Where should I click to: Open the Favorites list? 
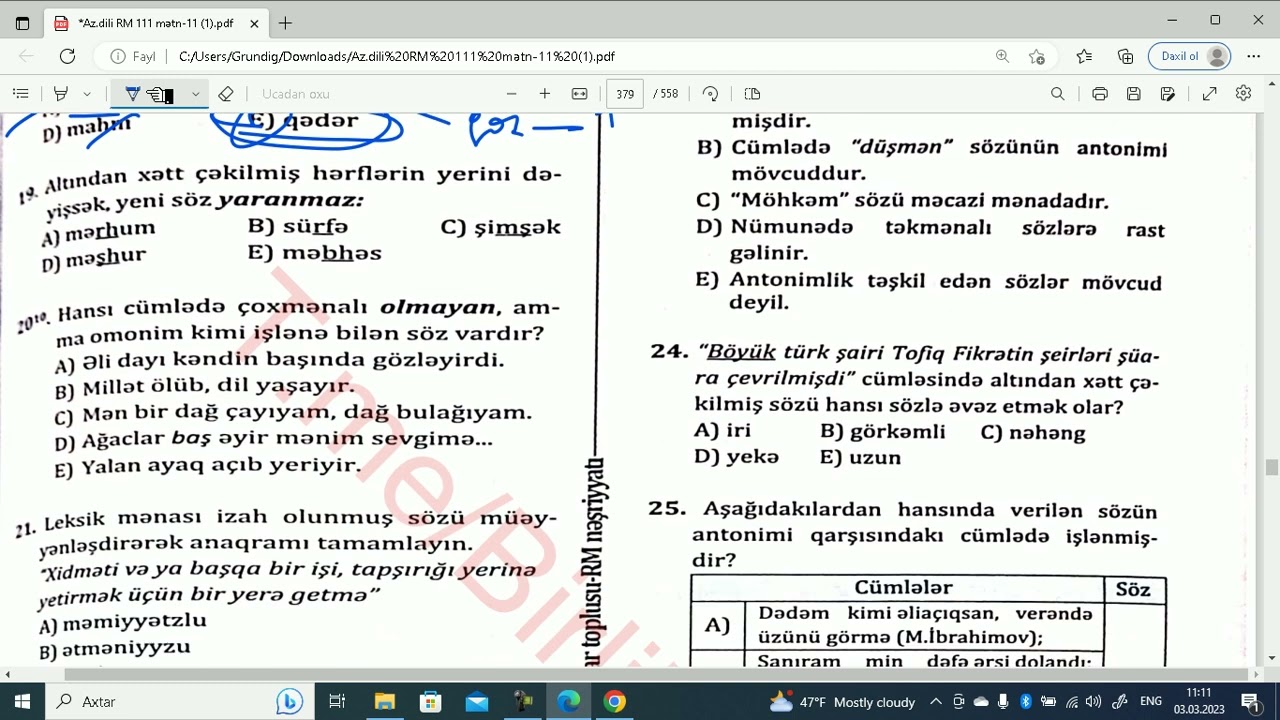tap(1084, 57)
